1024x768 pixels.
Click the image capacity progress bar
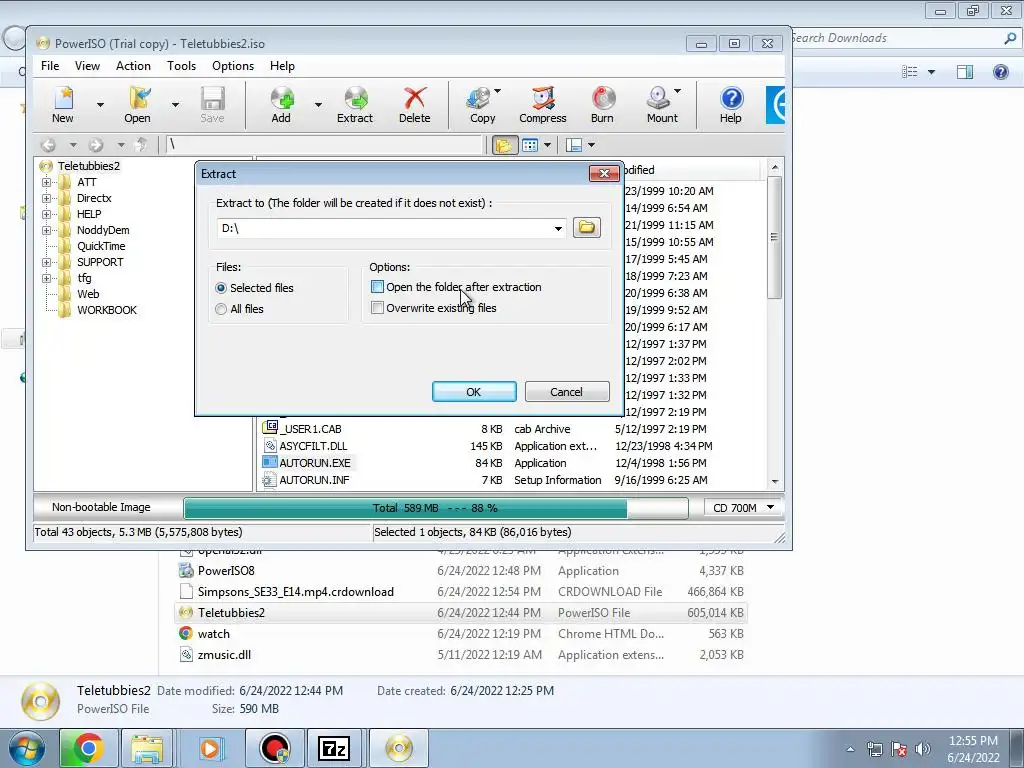pyautogui.click(x=436, y=507)
